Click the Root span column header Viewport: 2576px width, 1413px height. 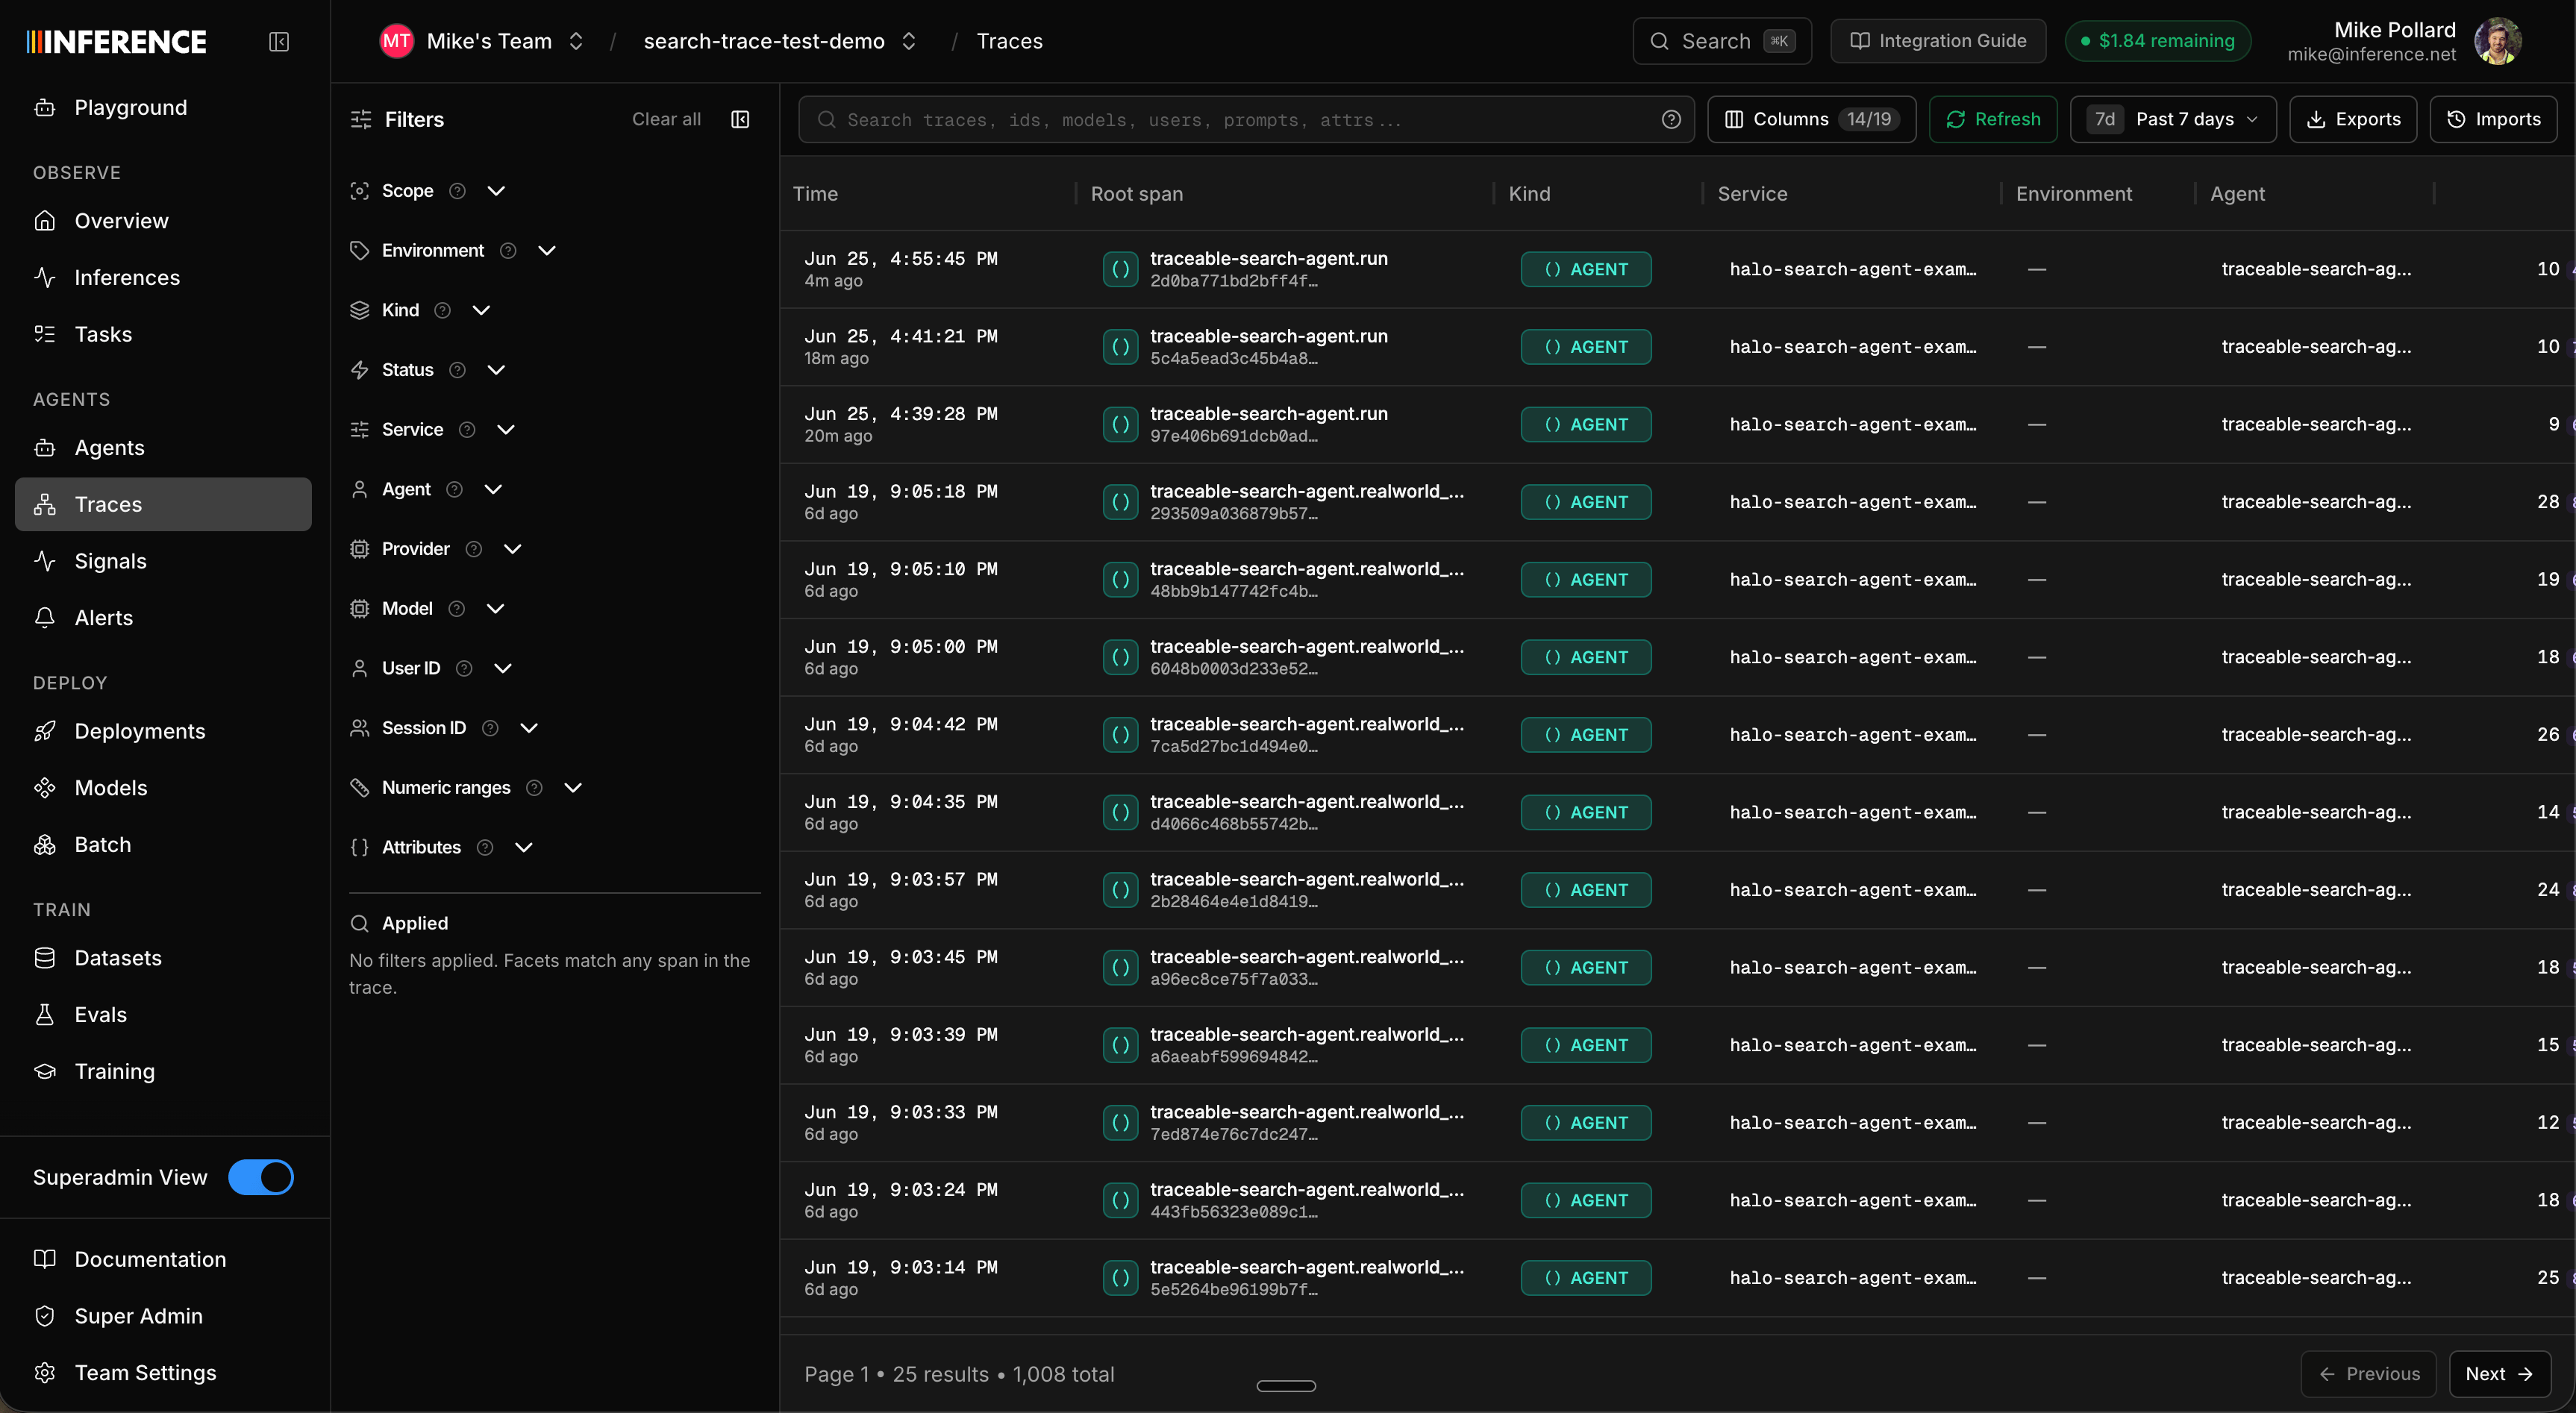click(x=1136, y=194)
